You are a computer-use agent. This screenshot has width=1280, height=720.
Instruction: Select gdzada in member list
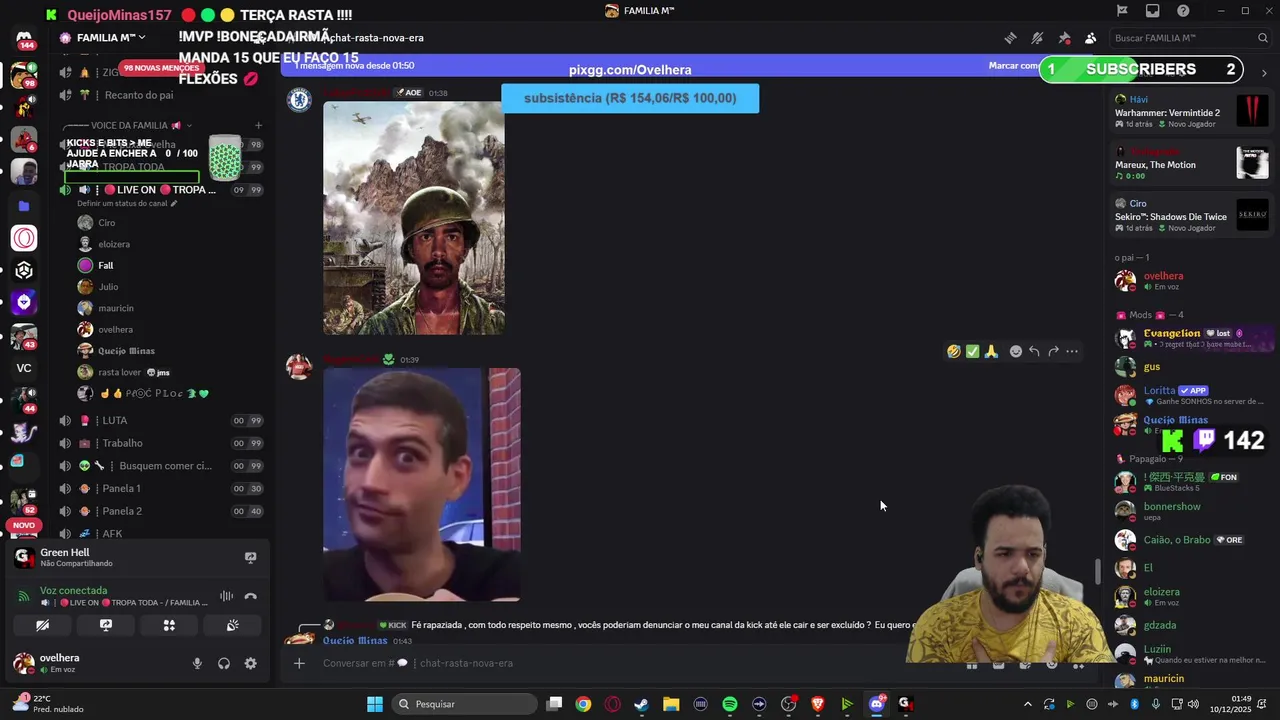[1192, 625]
